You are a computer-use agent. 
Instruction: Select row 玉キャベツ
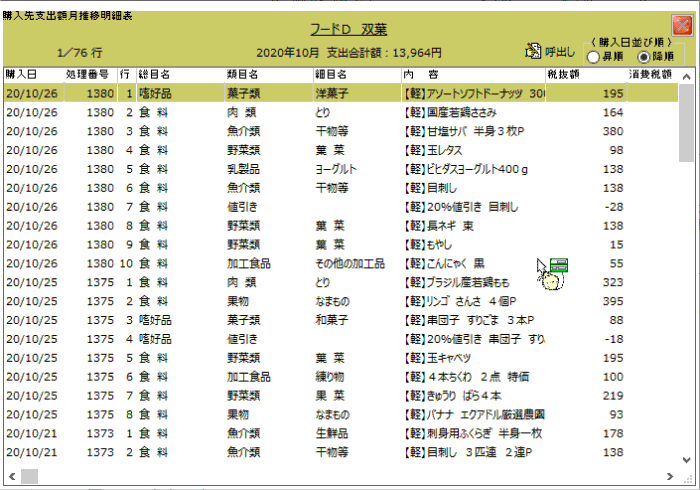pos(341,358)
